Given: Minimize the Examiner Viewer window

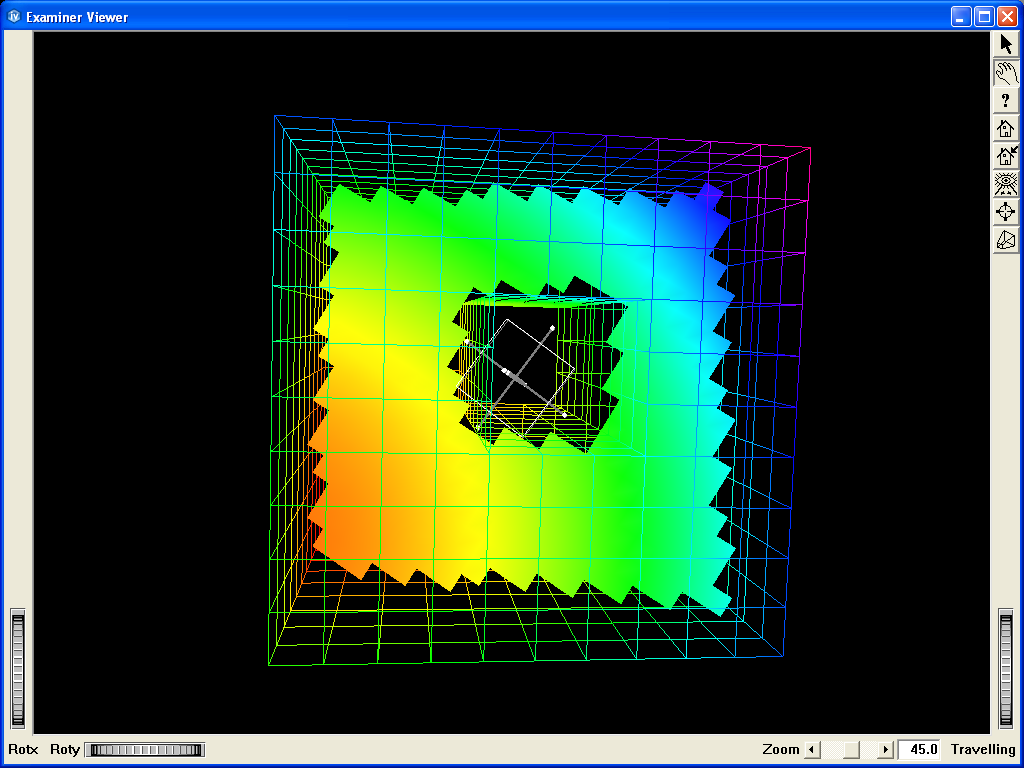Looking at the screenshot, I should click(961, 17).
